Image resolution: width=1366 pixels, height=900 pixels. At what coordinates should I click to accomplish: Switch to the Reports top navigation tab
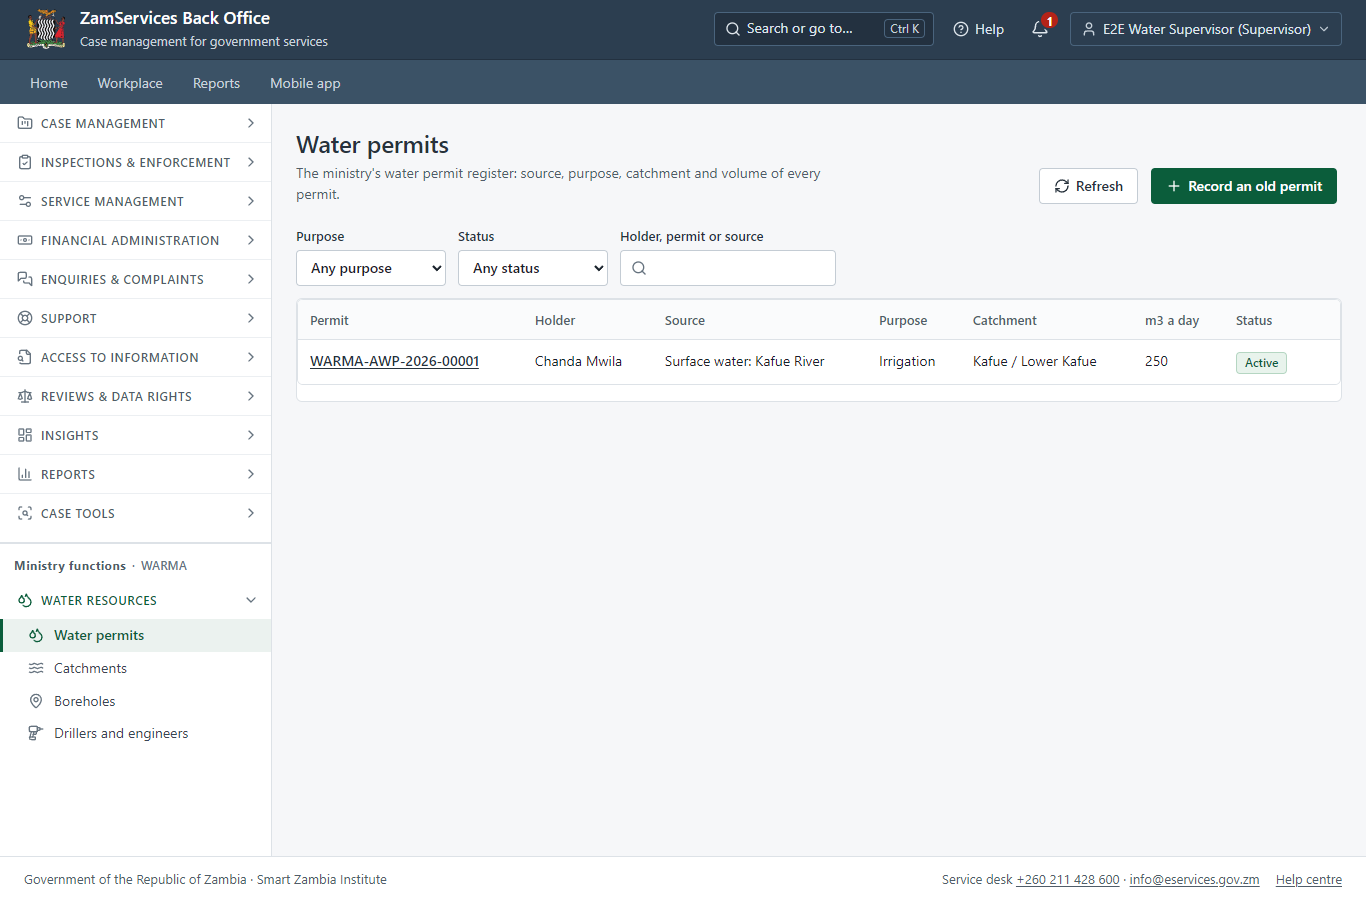tap(216, 83)
